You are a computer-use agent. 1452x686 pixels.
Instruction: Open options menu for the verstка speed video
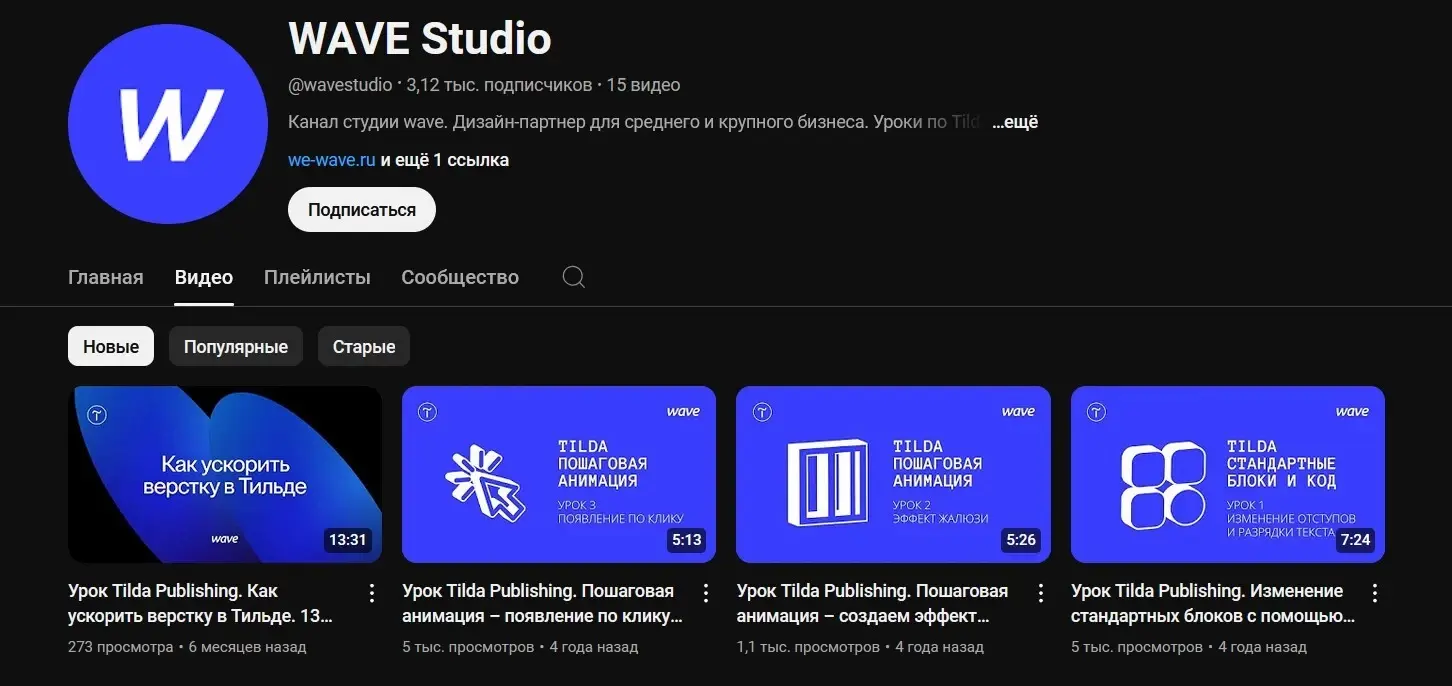pos(371,592)
